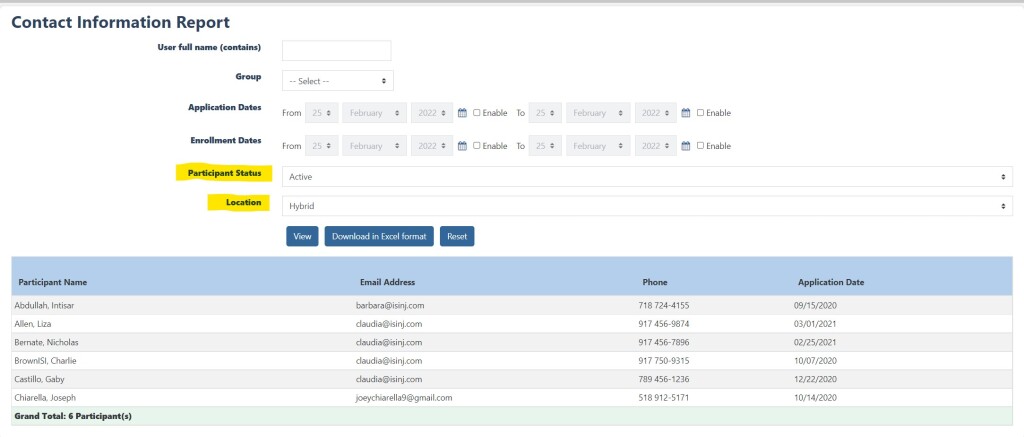Expand the Participant Status dropdown showing Active
This screenshot has height=437, width=1024.
[x=647, y=177]
